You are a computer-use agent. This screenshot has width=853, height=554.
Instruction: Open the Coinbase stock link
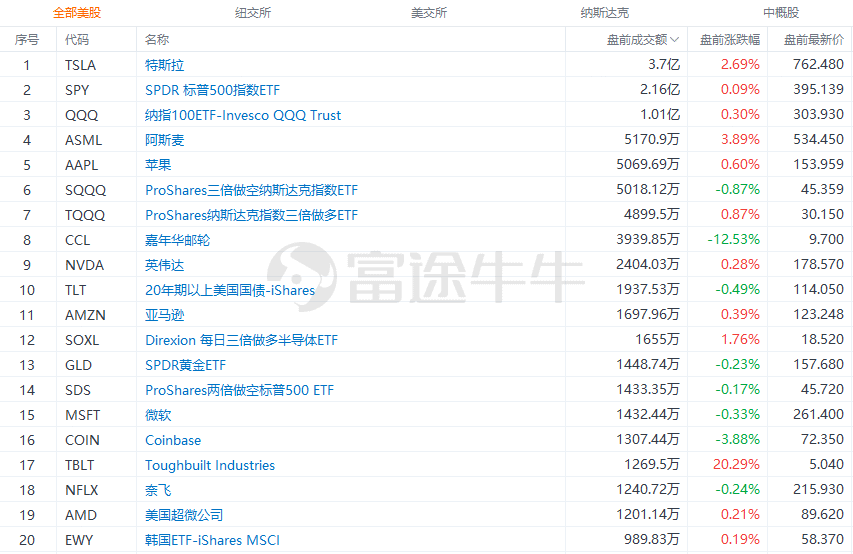pos(172,440)
